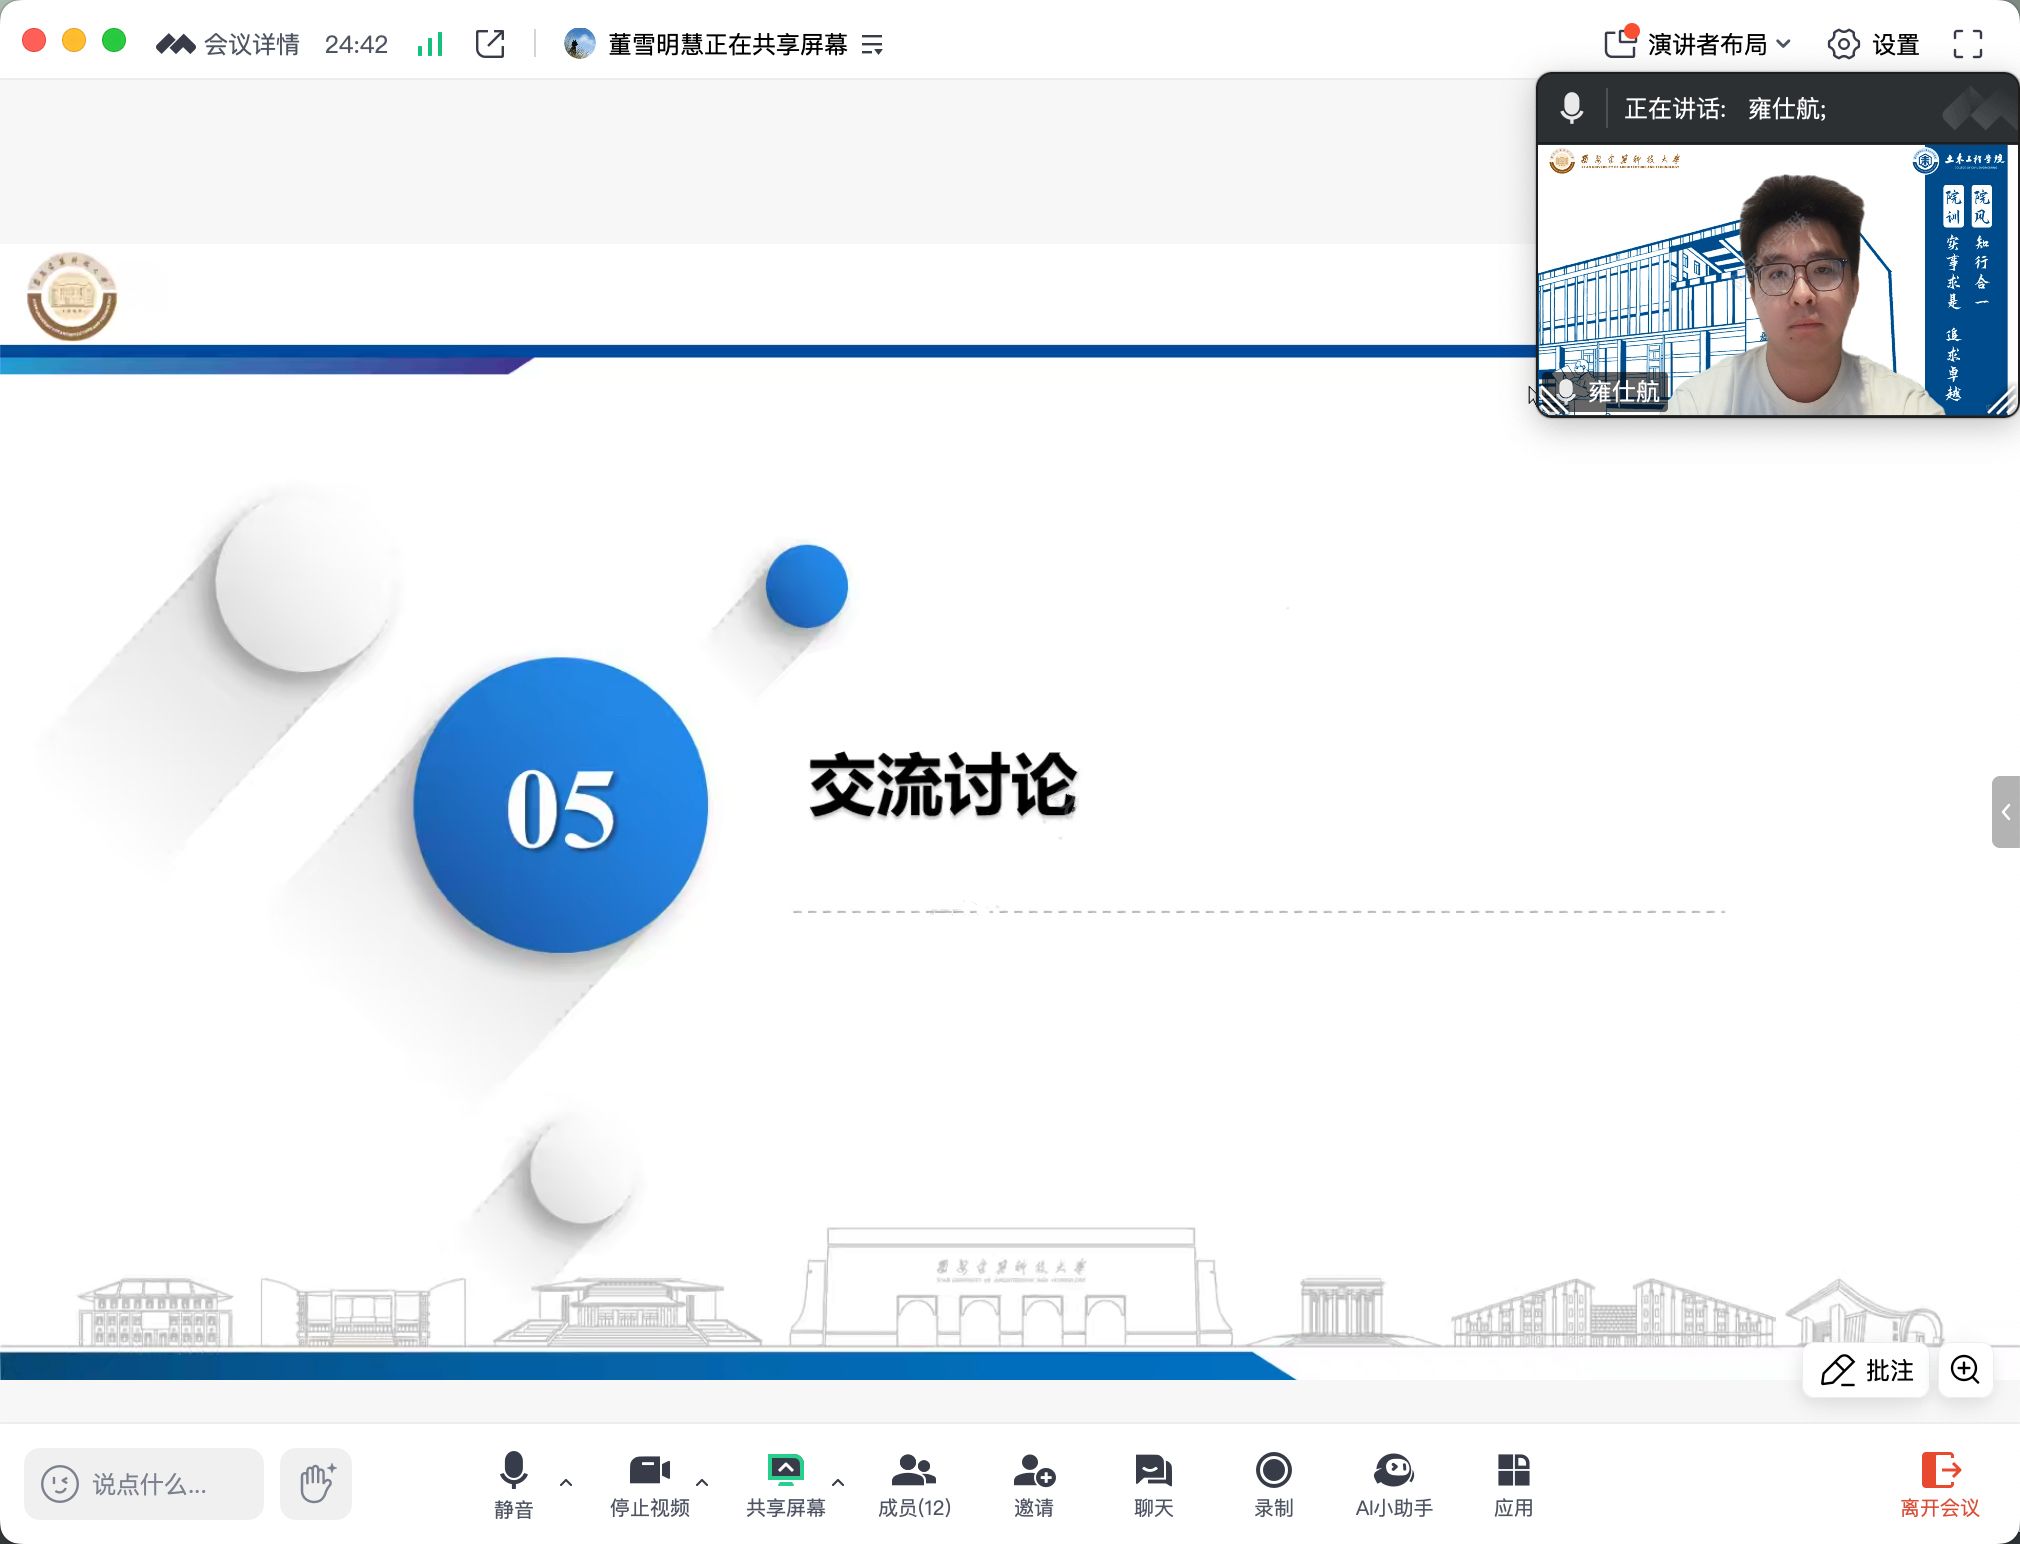Click the pop-out window icon

pyautogui.click(x=490, y=44)
